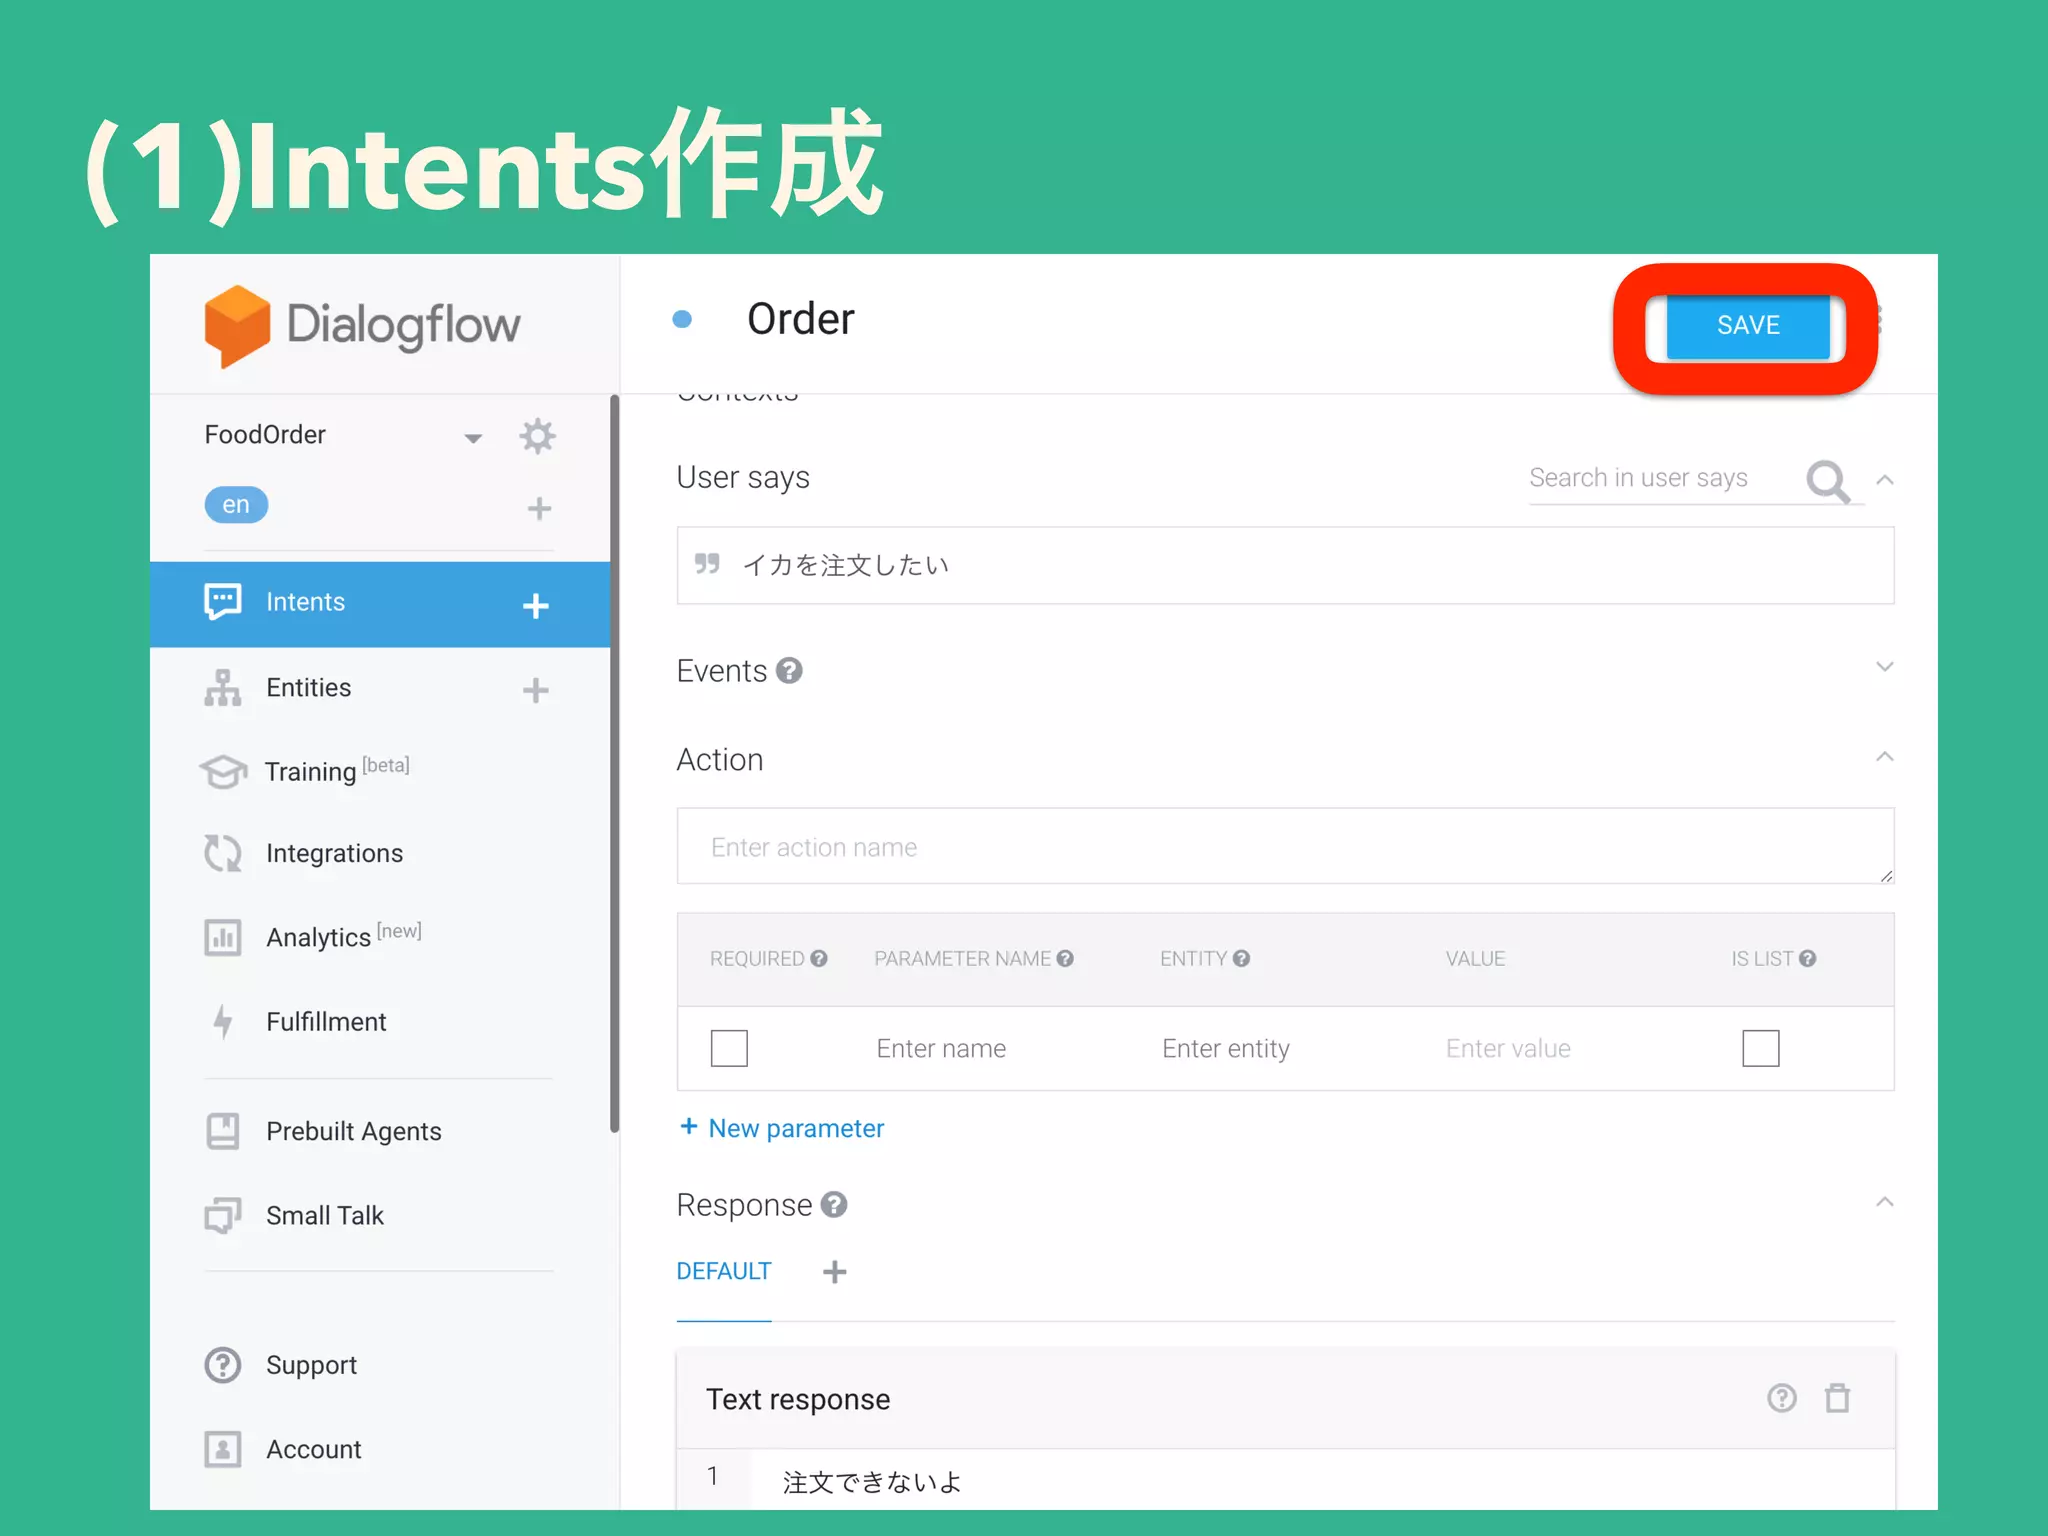Image resolution: width=2048 pixels, height=1536 pixels.
Task: Check the REQUIRED parameter checkbox
Action: [x=729, y=1048]
